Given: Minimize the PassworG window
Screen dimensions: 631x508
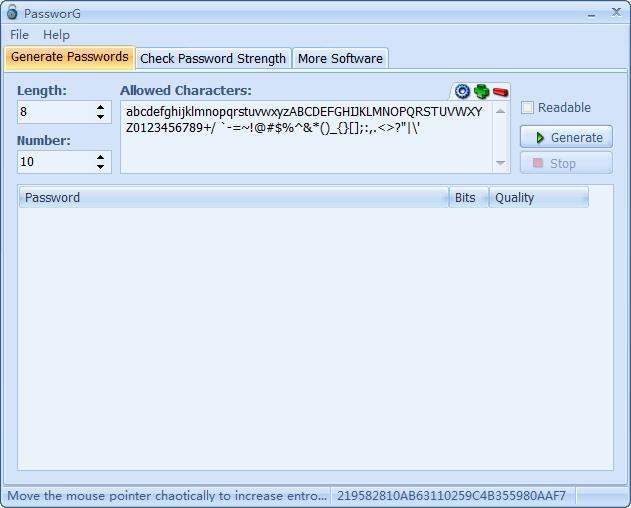Looking at the screenshot, I should pos(591,13).
